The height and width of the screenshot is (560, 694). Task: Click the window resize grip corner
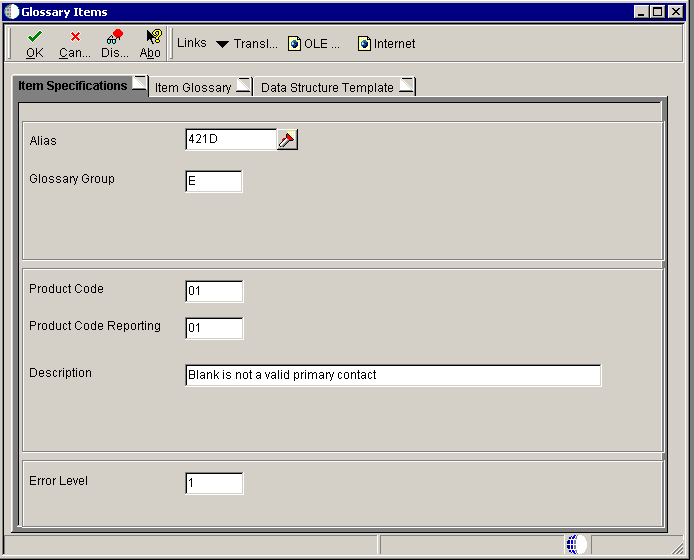tap(677, 548)
